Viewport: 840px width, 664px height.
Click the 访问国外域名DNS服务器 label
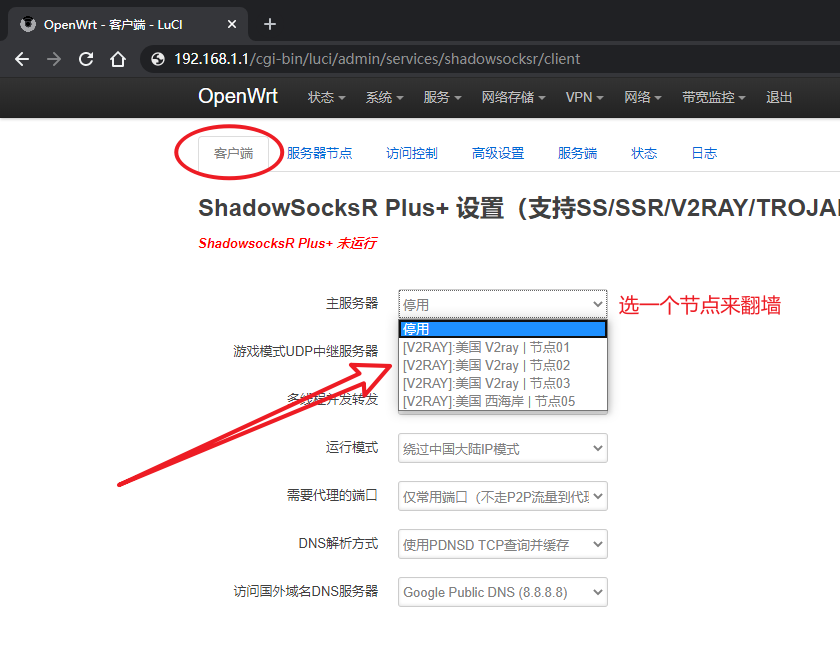[306, 591]
